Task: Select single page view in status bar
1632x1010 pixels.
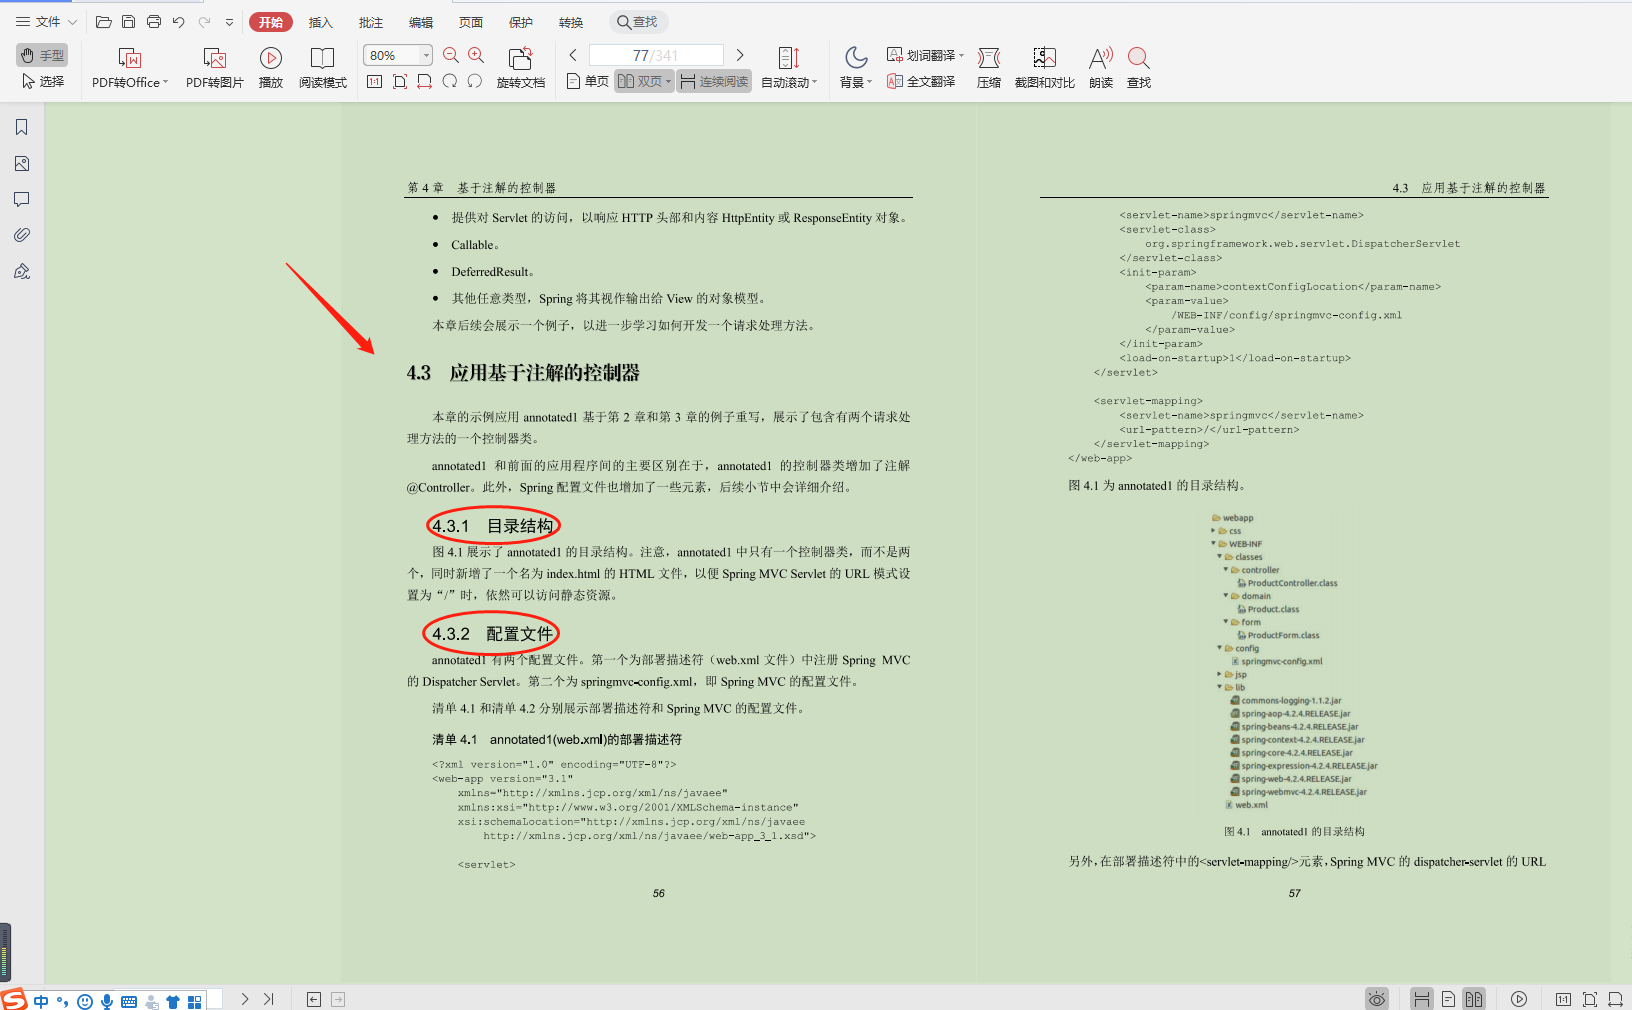Action: coord(1448,999)
